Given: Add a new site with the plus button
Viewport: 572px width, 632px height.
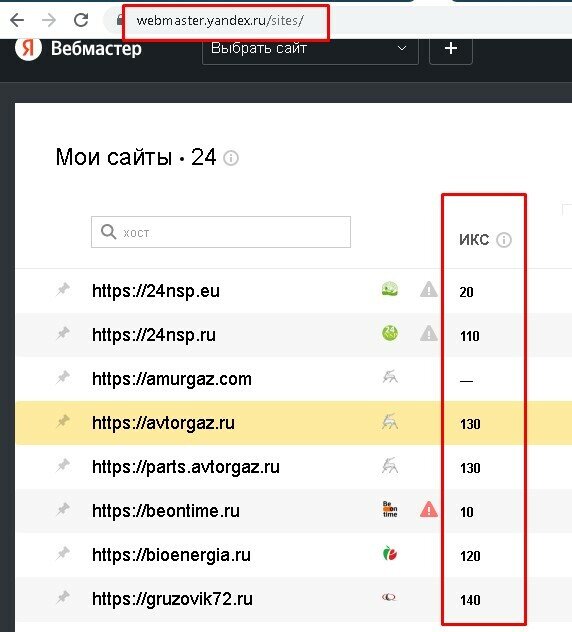Looking at the screenshot, I should pos(451,49).
